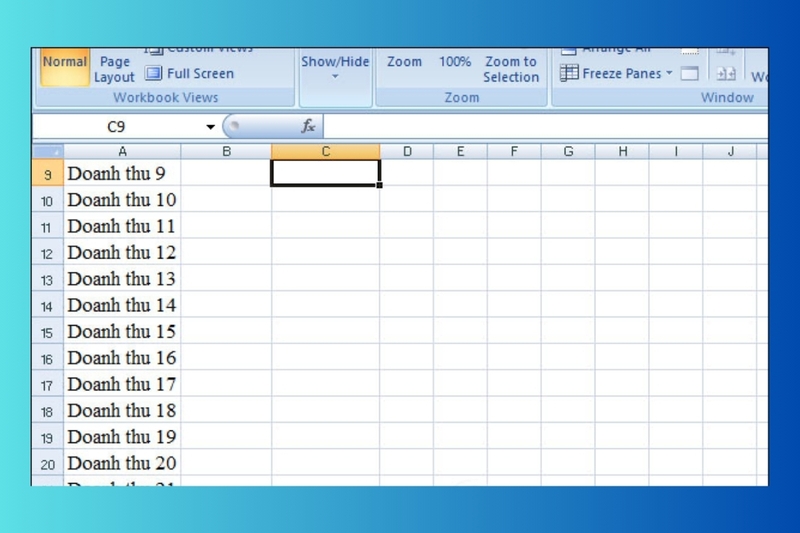800x533 pixels.
Task: Select column C header
Action: (326, 151)
